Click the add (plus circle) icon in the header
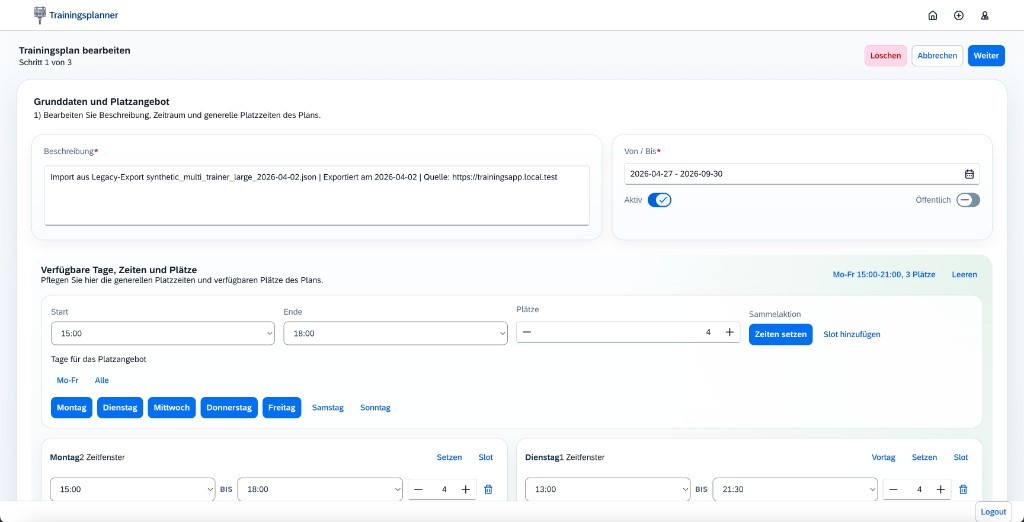 pyautogui.click(x=959, y=15)
